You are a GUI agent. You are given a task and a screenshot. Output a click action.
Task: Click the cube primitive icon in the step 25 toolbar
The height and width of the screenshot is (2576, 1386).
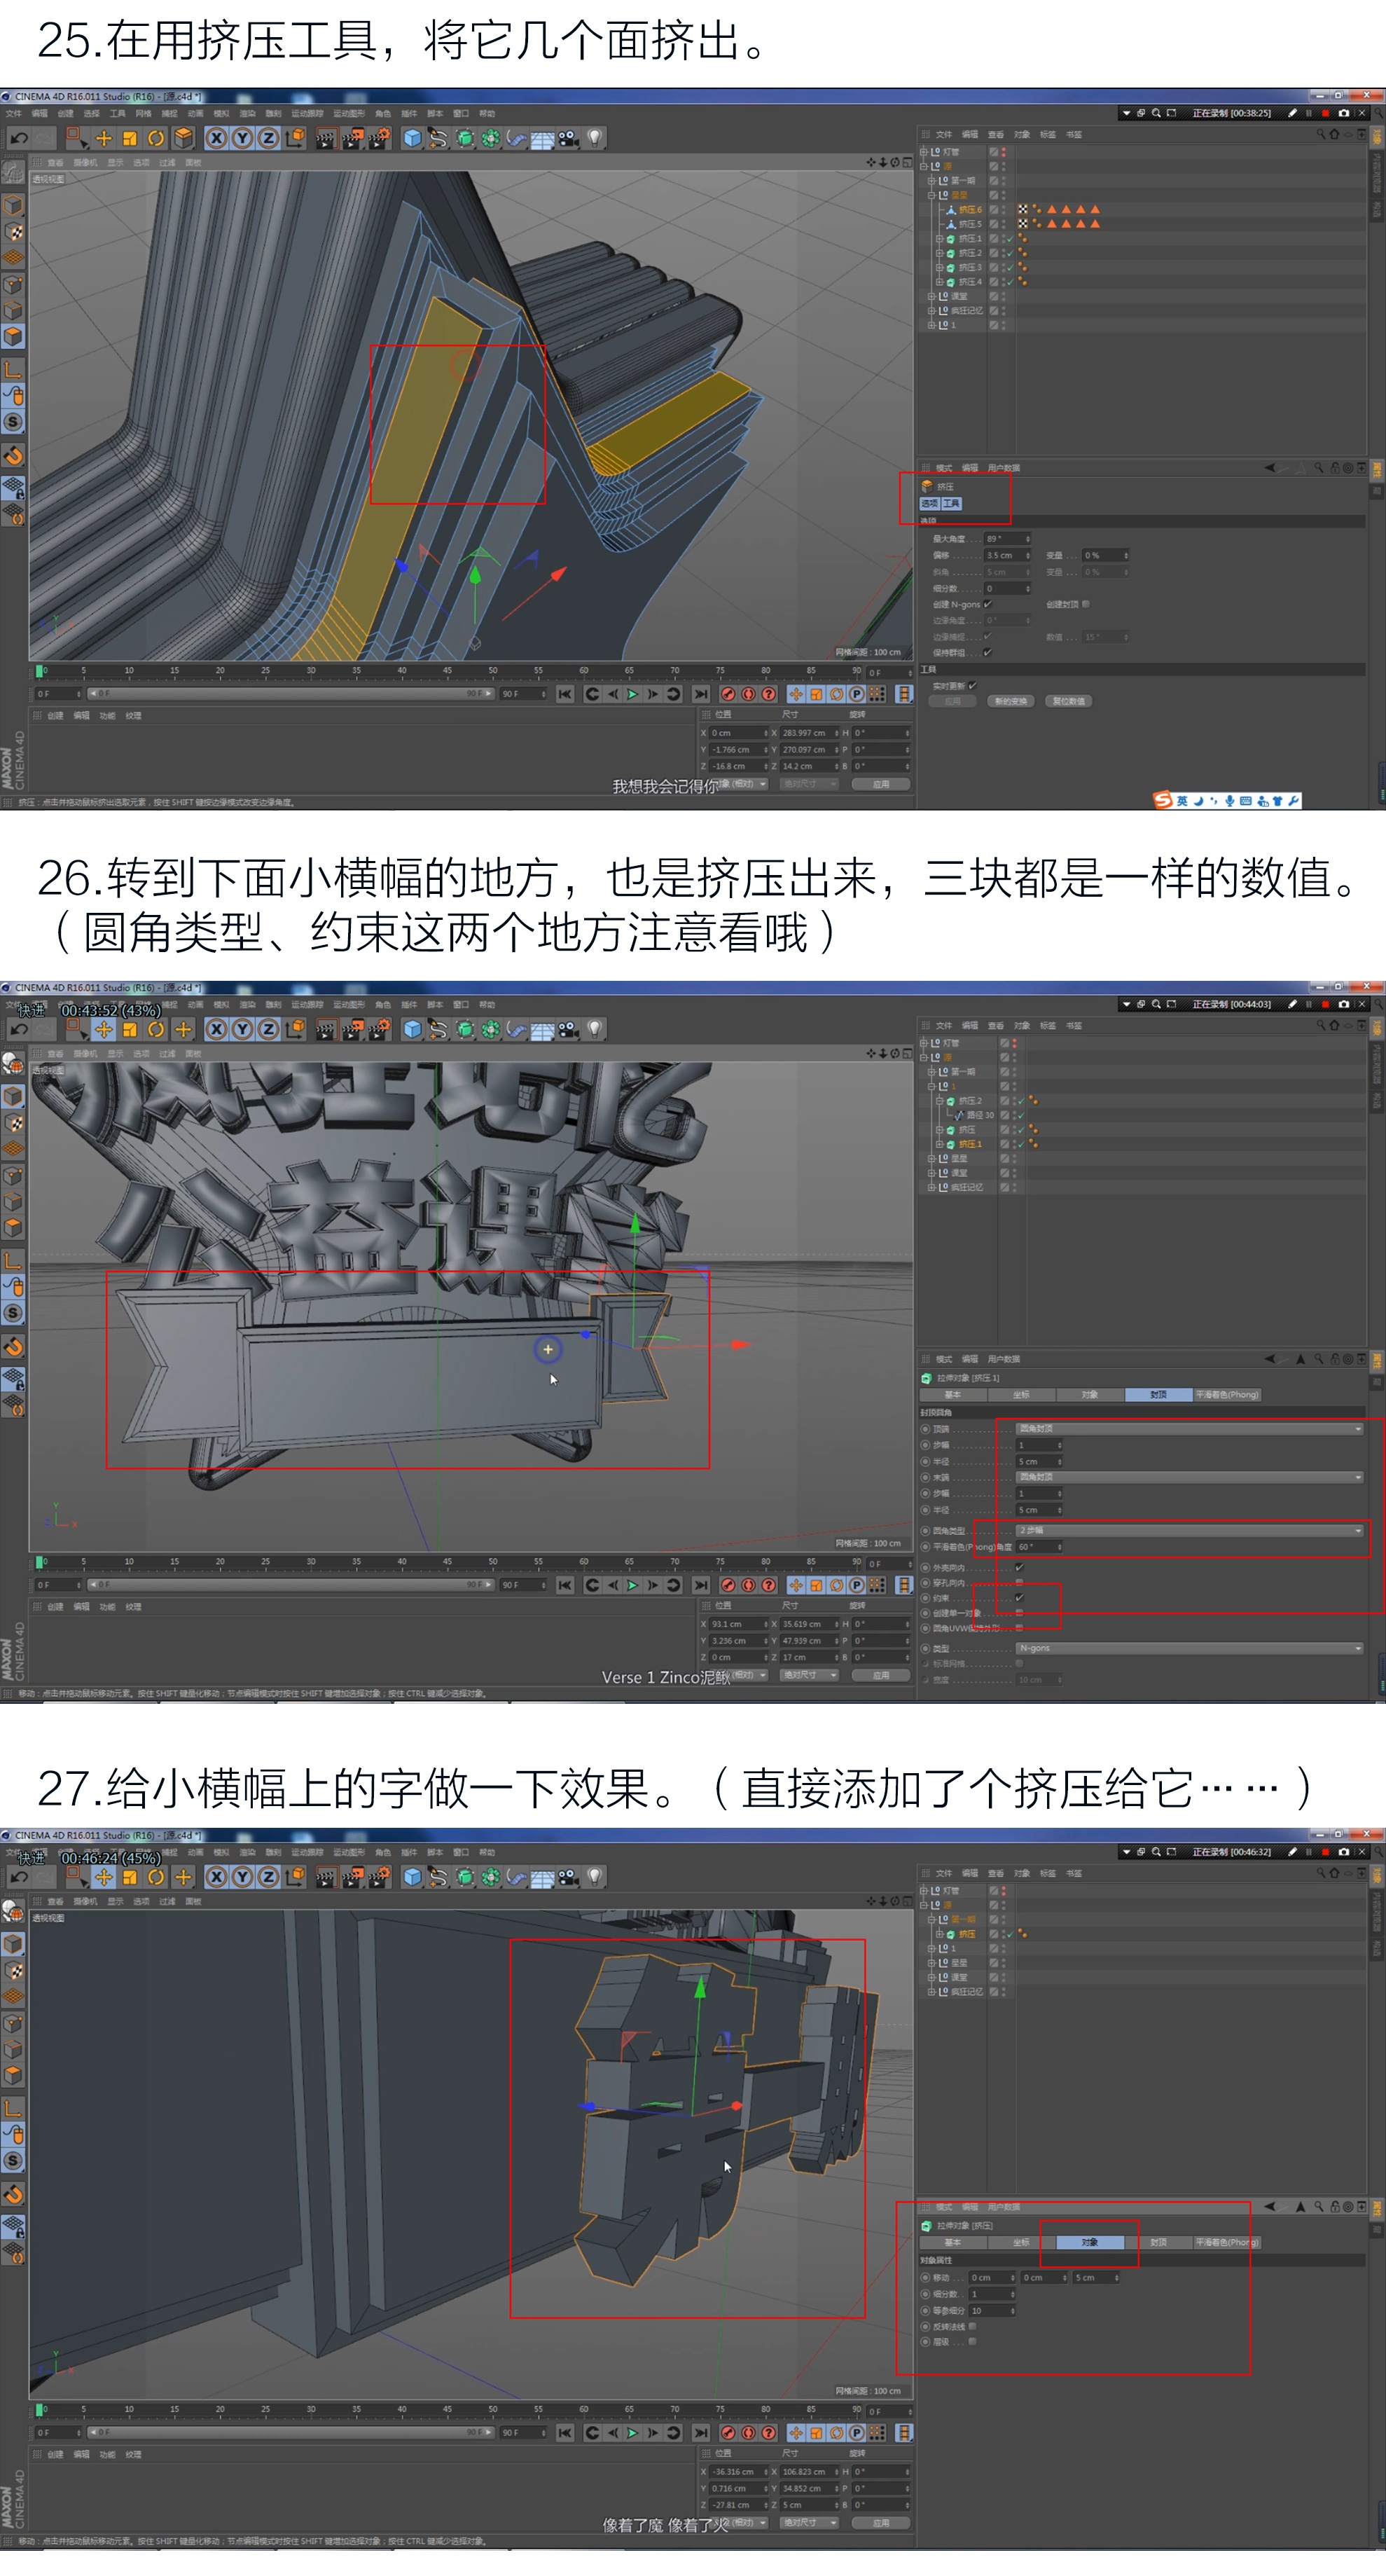coord(412,138)
